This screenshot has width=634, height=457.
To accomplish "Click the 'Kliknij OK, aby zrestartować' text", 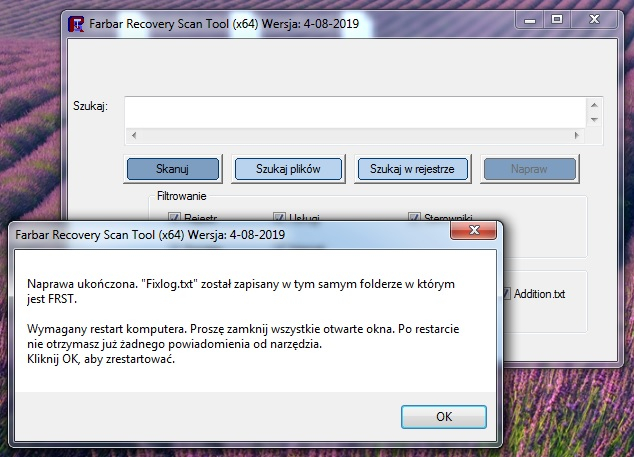I will pyautogui.click(x=101, y=359).
